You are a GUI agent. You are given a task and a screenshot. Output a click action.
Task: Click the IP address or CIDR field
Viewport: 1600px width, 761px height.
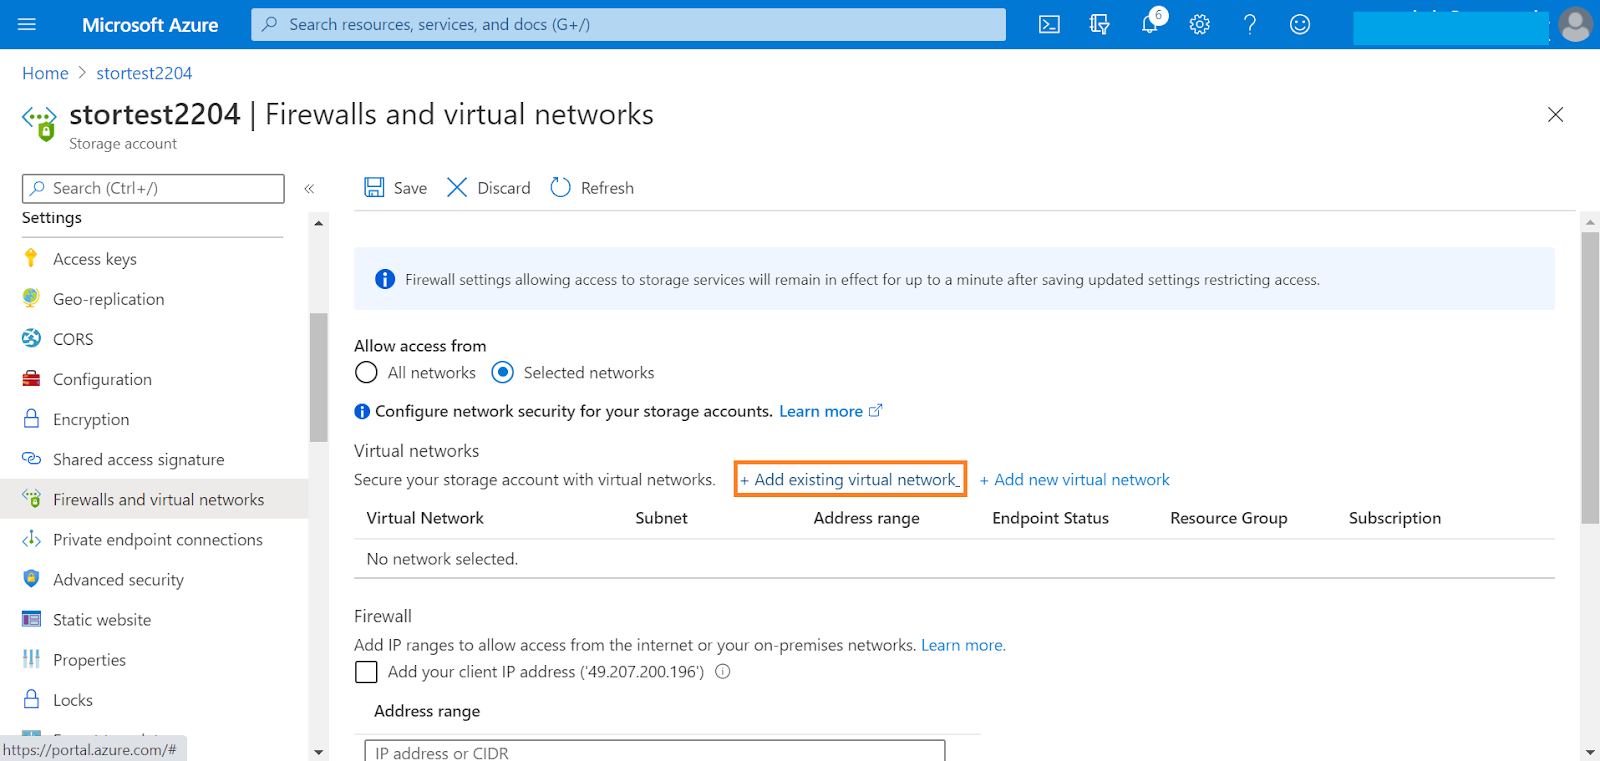coord(655,752)
